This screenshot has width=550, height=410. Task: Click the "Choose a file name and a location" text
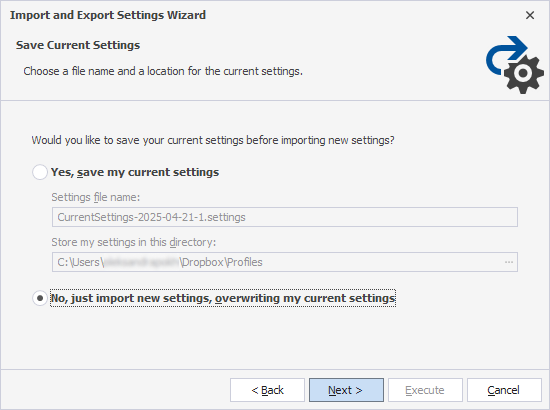(163, 71)
